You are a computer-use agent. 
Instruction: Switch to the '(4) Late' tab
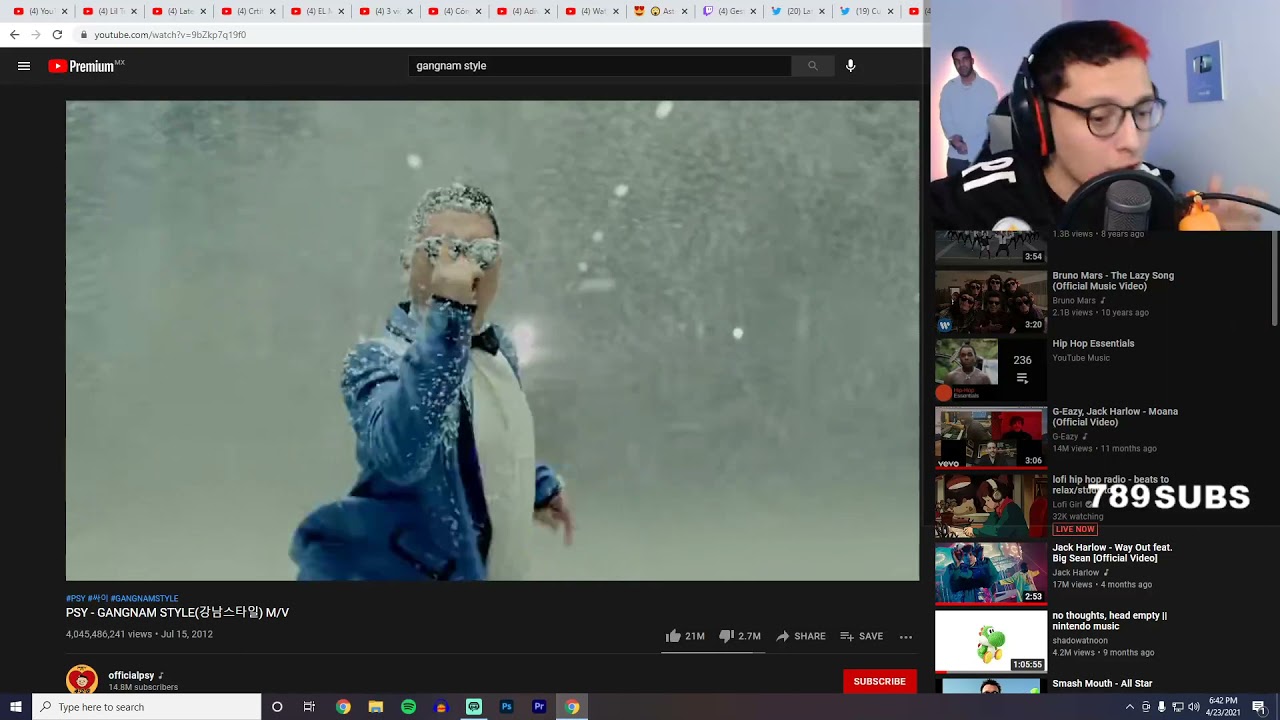click(178, 12)
